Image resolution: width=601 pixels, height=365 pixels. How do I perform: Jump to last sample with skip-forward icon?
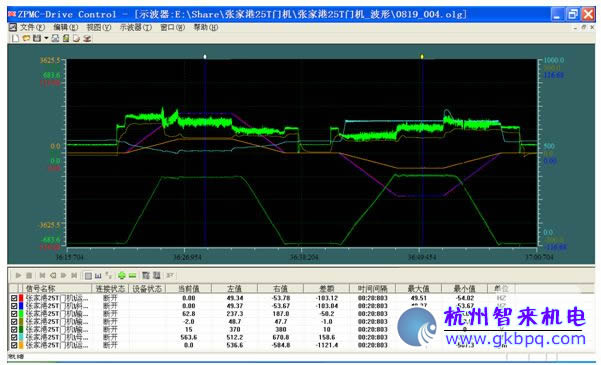pos(74,275)
